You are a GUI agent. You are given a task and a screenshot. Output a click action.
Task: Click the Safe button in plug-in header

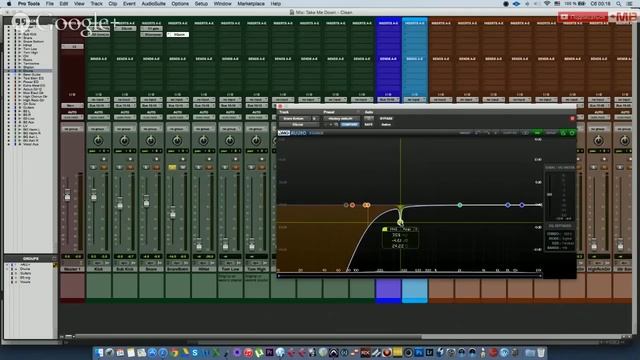tap(369, 124)
